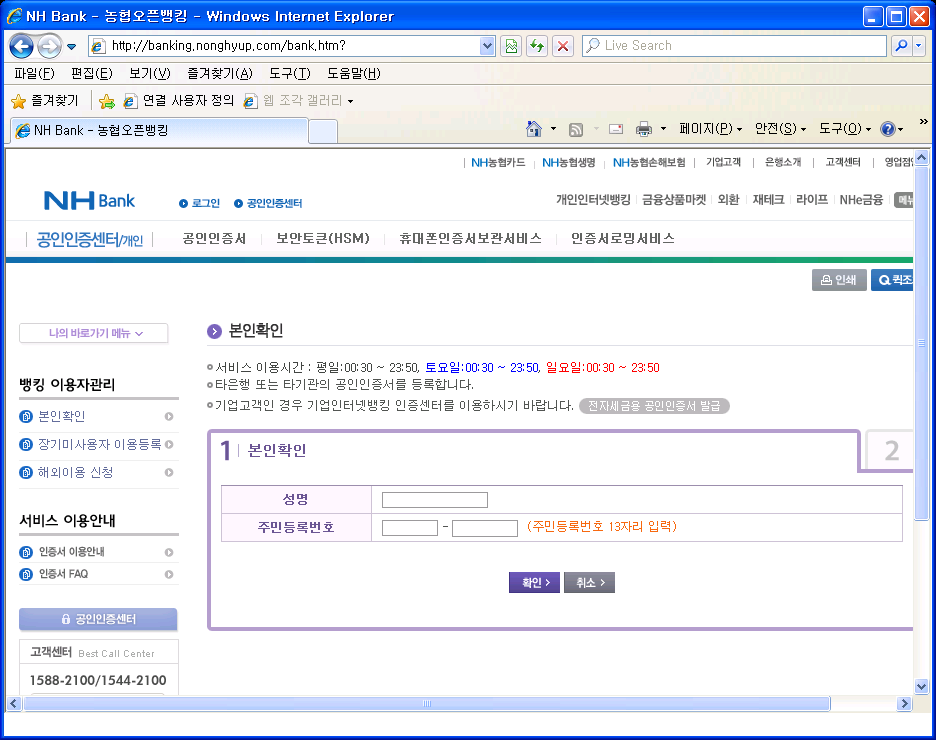Open the Home icon dropdown arrow
The image size is (936, 740).
tap(553, 129)
